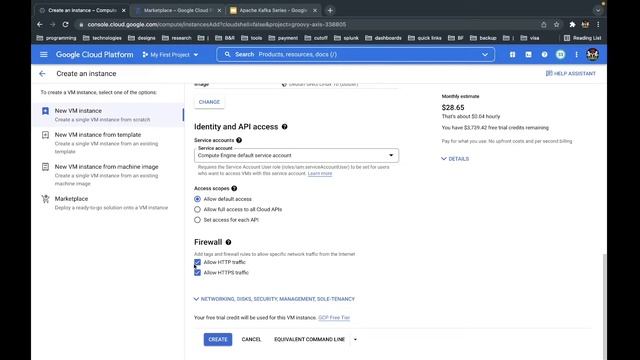Screen dimensions: 640x360
Task: Go back with the Create an instance arrow
Action: pos(42,73)
